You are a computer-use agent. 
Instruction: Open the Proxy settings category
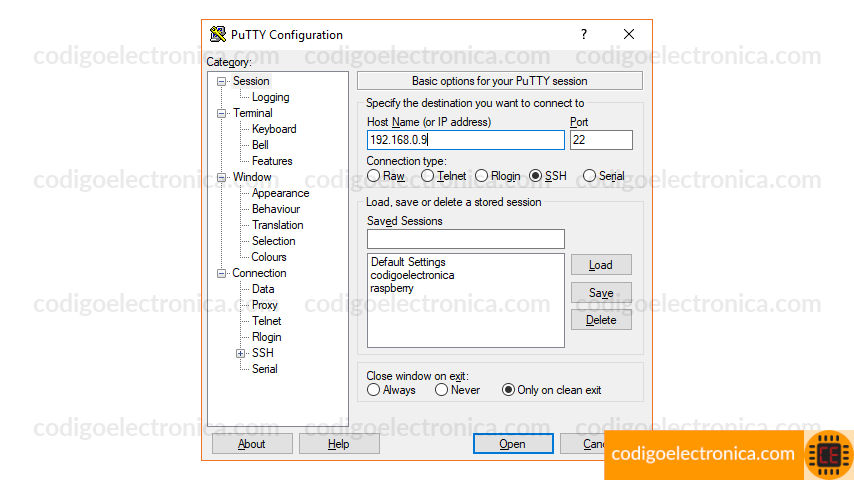[x=264, y=305]
